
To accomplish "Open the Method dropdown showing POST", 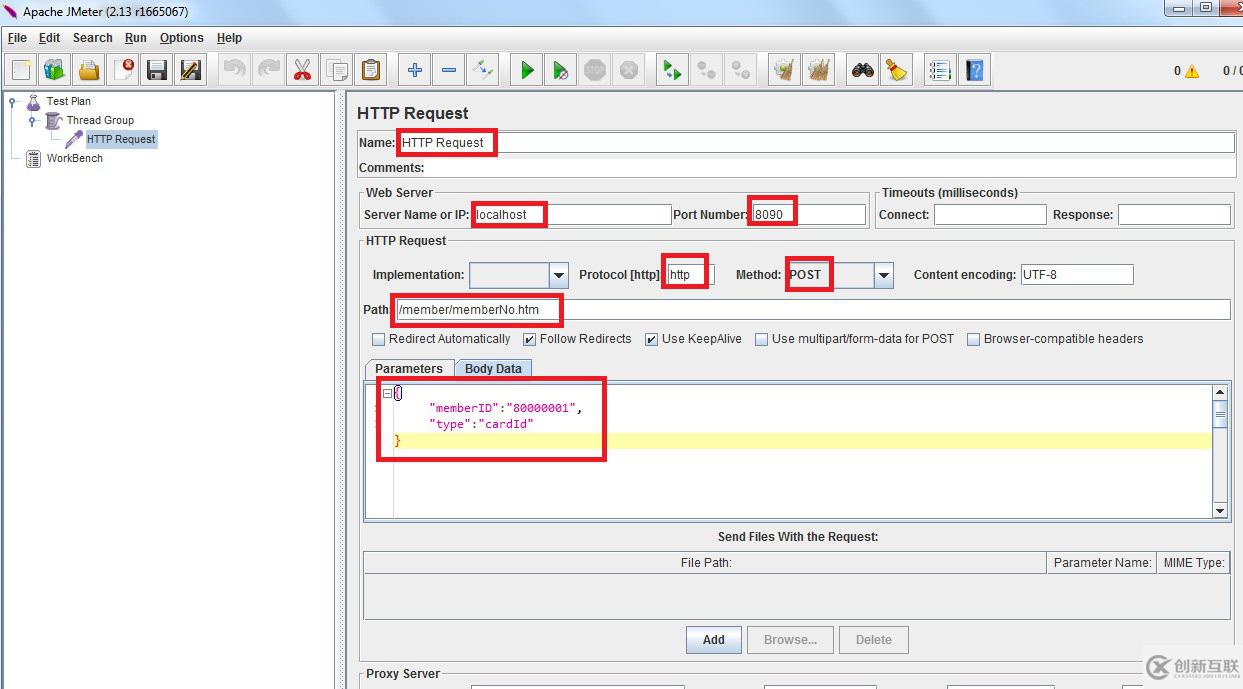I will click(x=884, y=275).
